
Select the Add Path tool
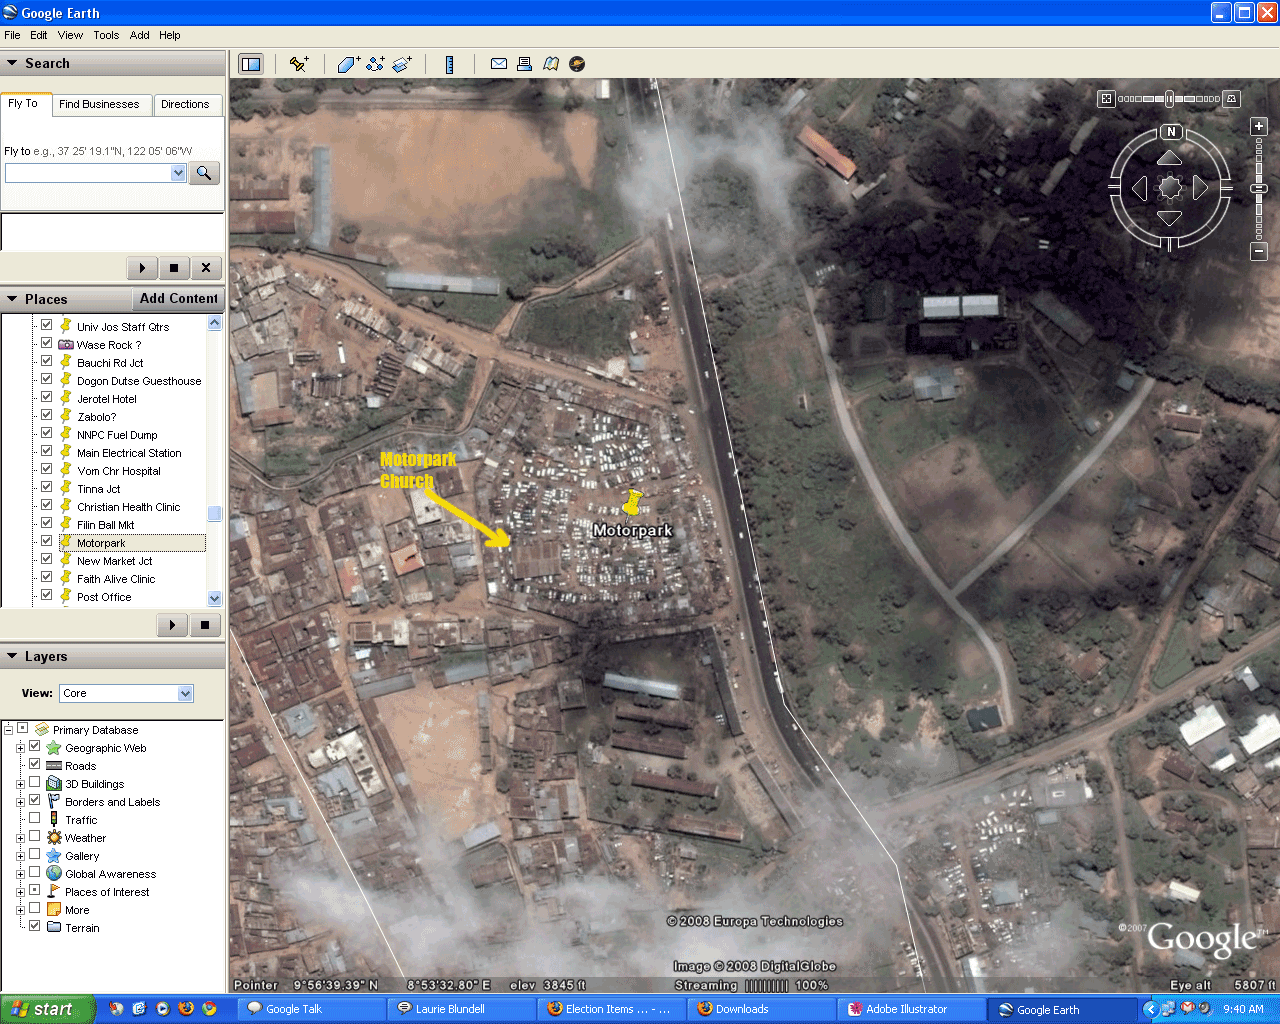(375, 64)
